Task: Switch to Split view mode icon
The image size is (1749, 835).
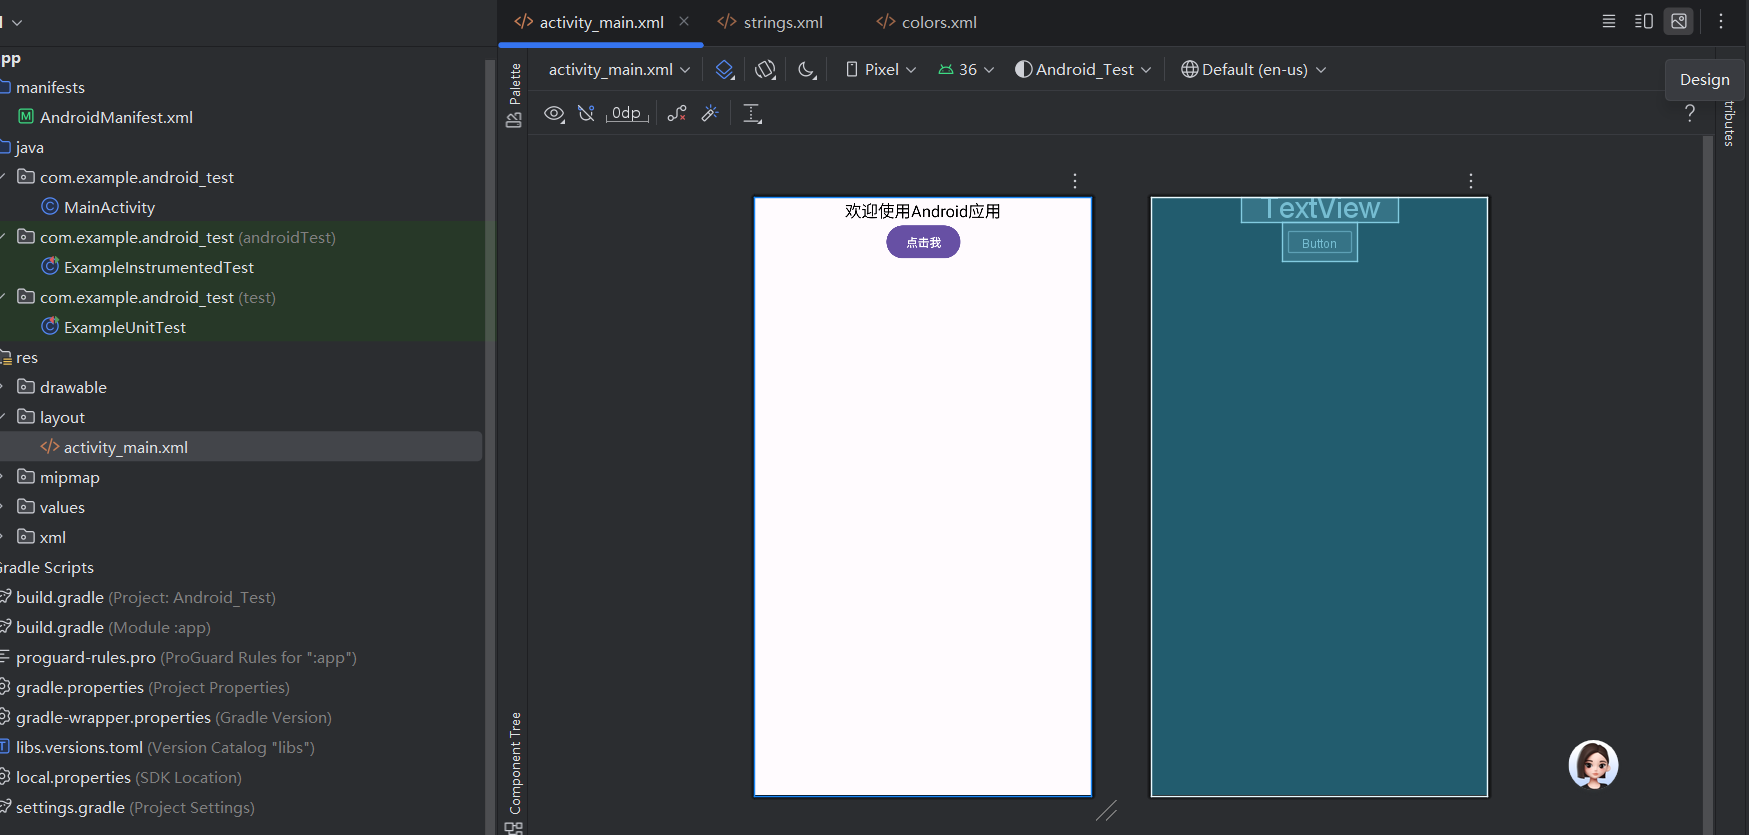Action: coord(1644,21)
